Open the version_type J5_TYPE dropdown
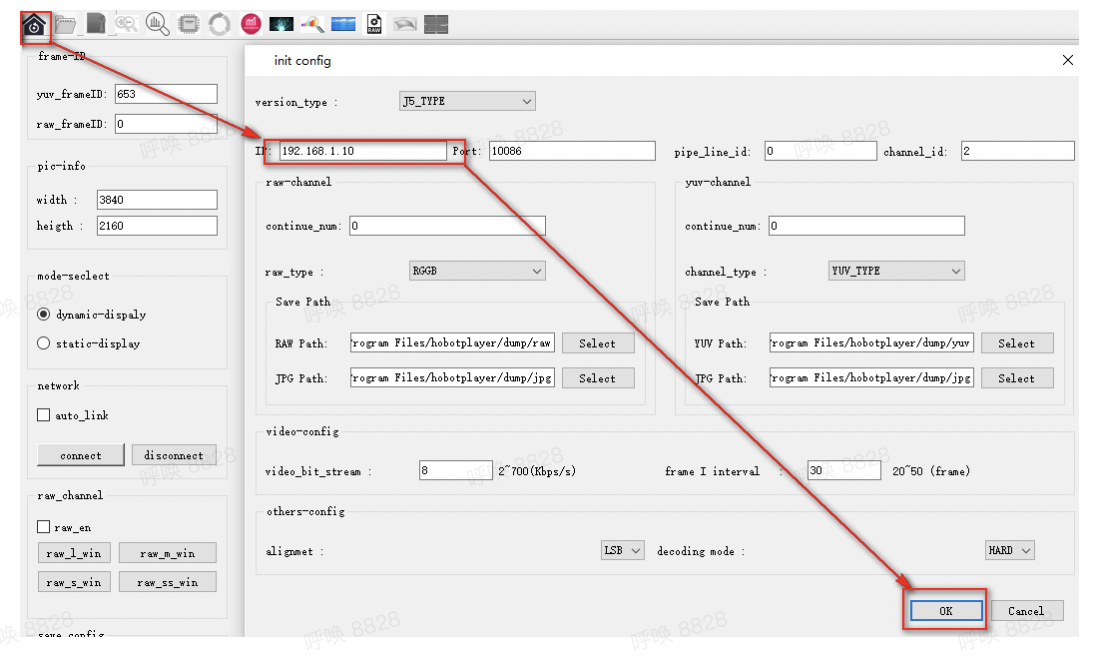Screen dimensions: 1112x658 coord(467,101)
